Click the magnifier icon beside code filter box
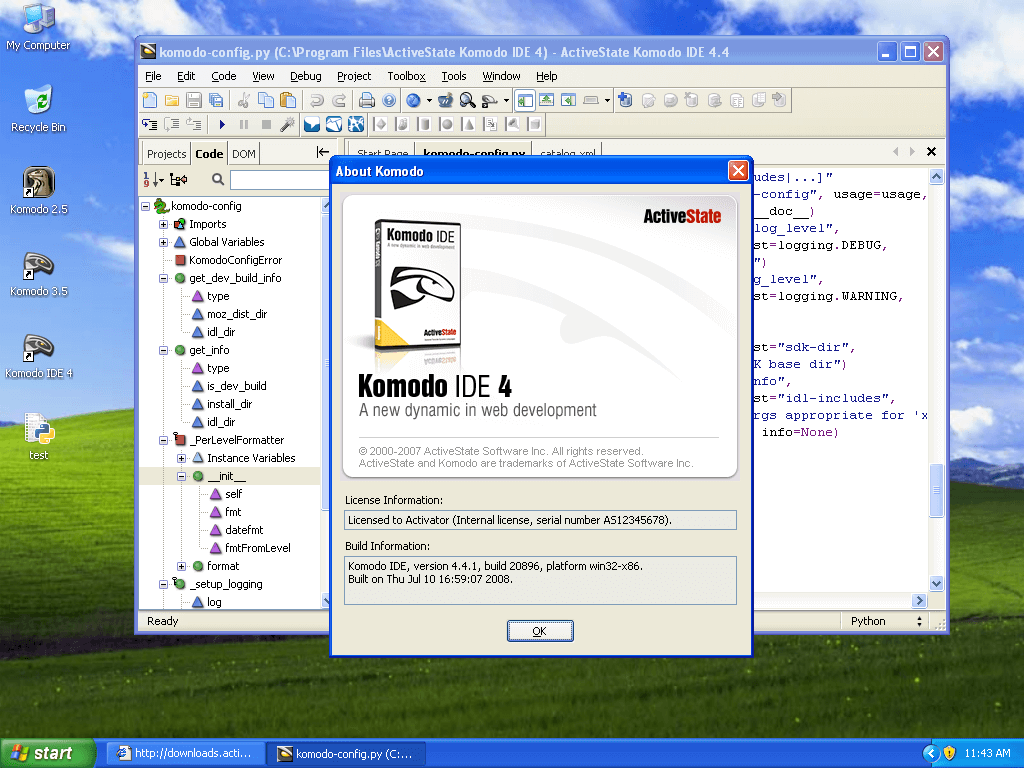 [218, 179]
